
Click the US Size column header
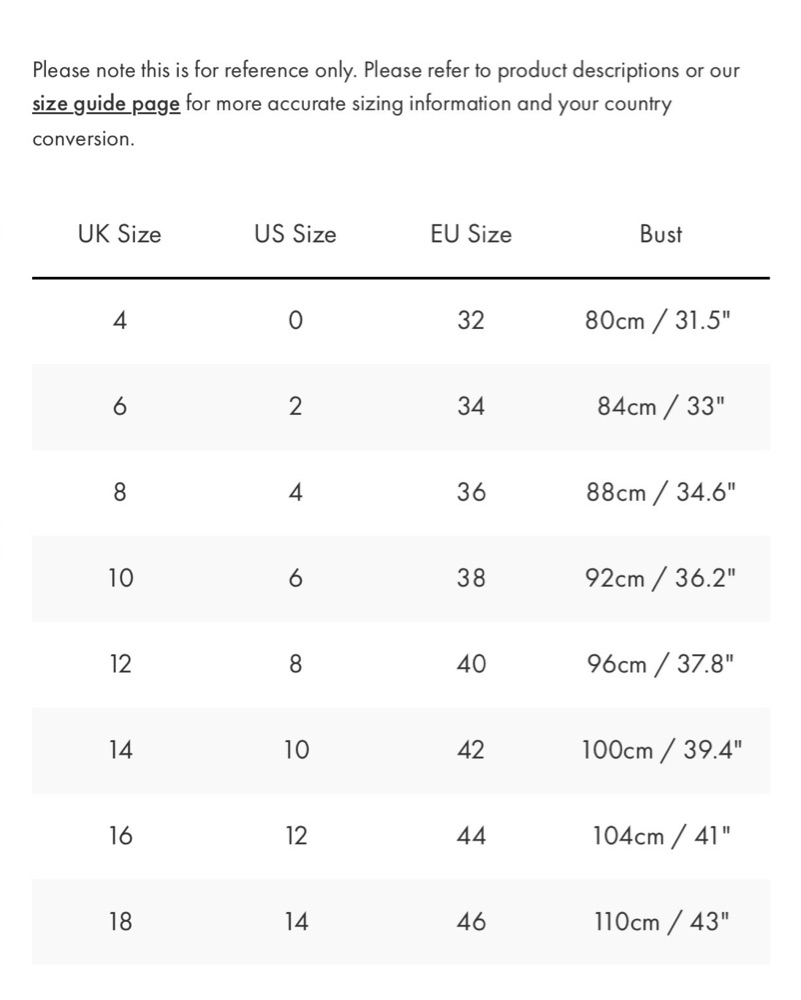click(x=295, y=234)
